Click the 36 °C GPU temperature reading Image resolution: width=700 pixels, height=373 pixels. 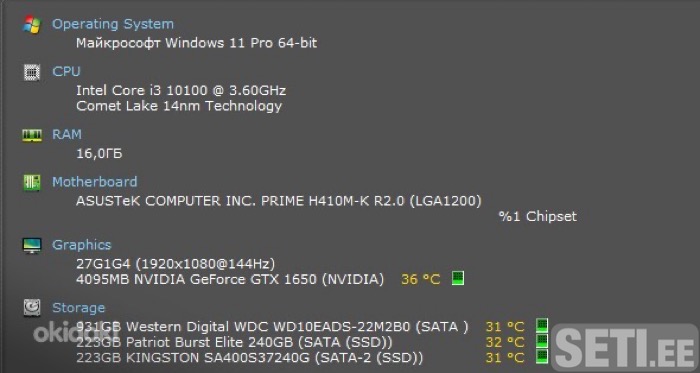tap(421, 279)
